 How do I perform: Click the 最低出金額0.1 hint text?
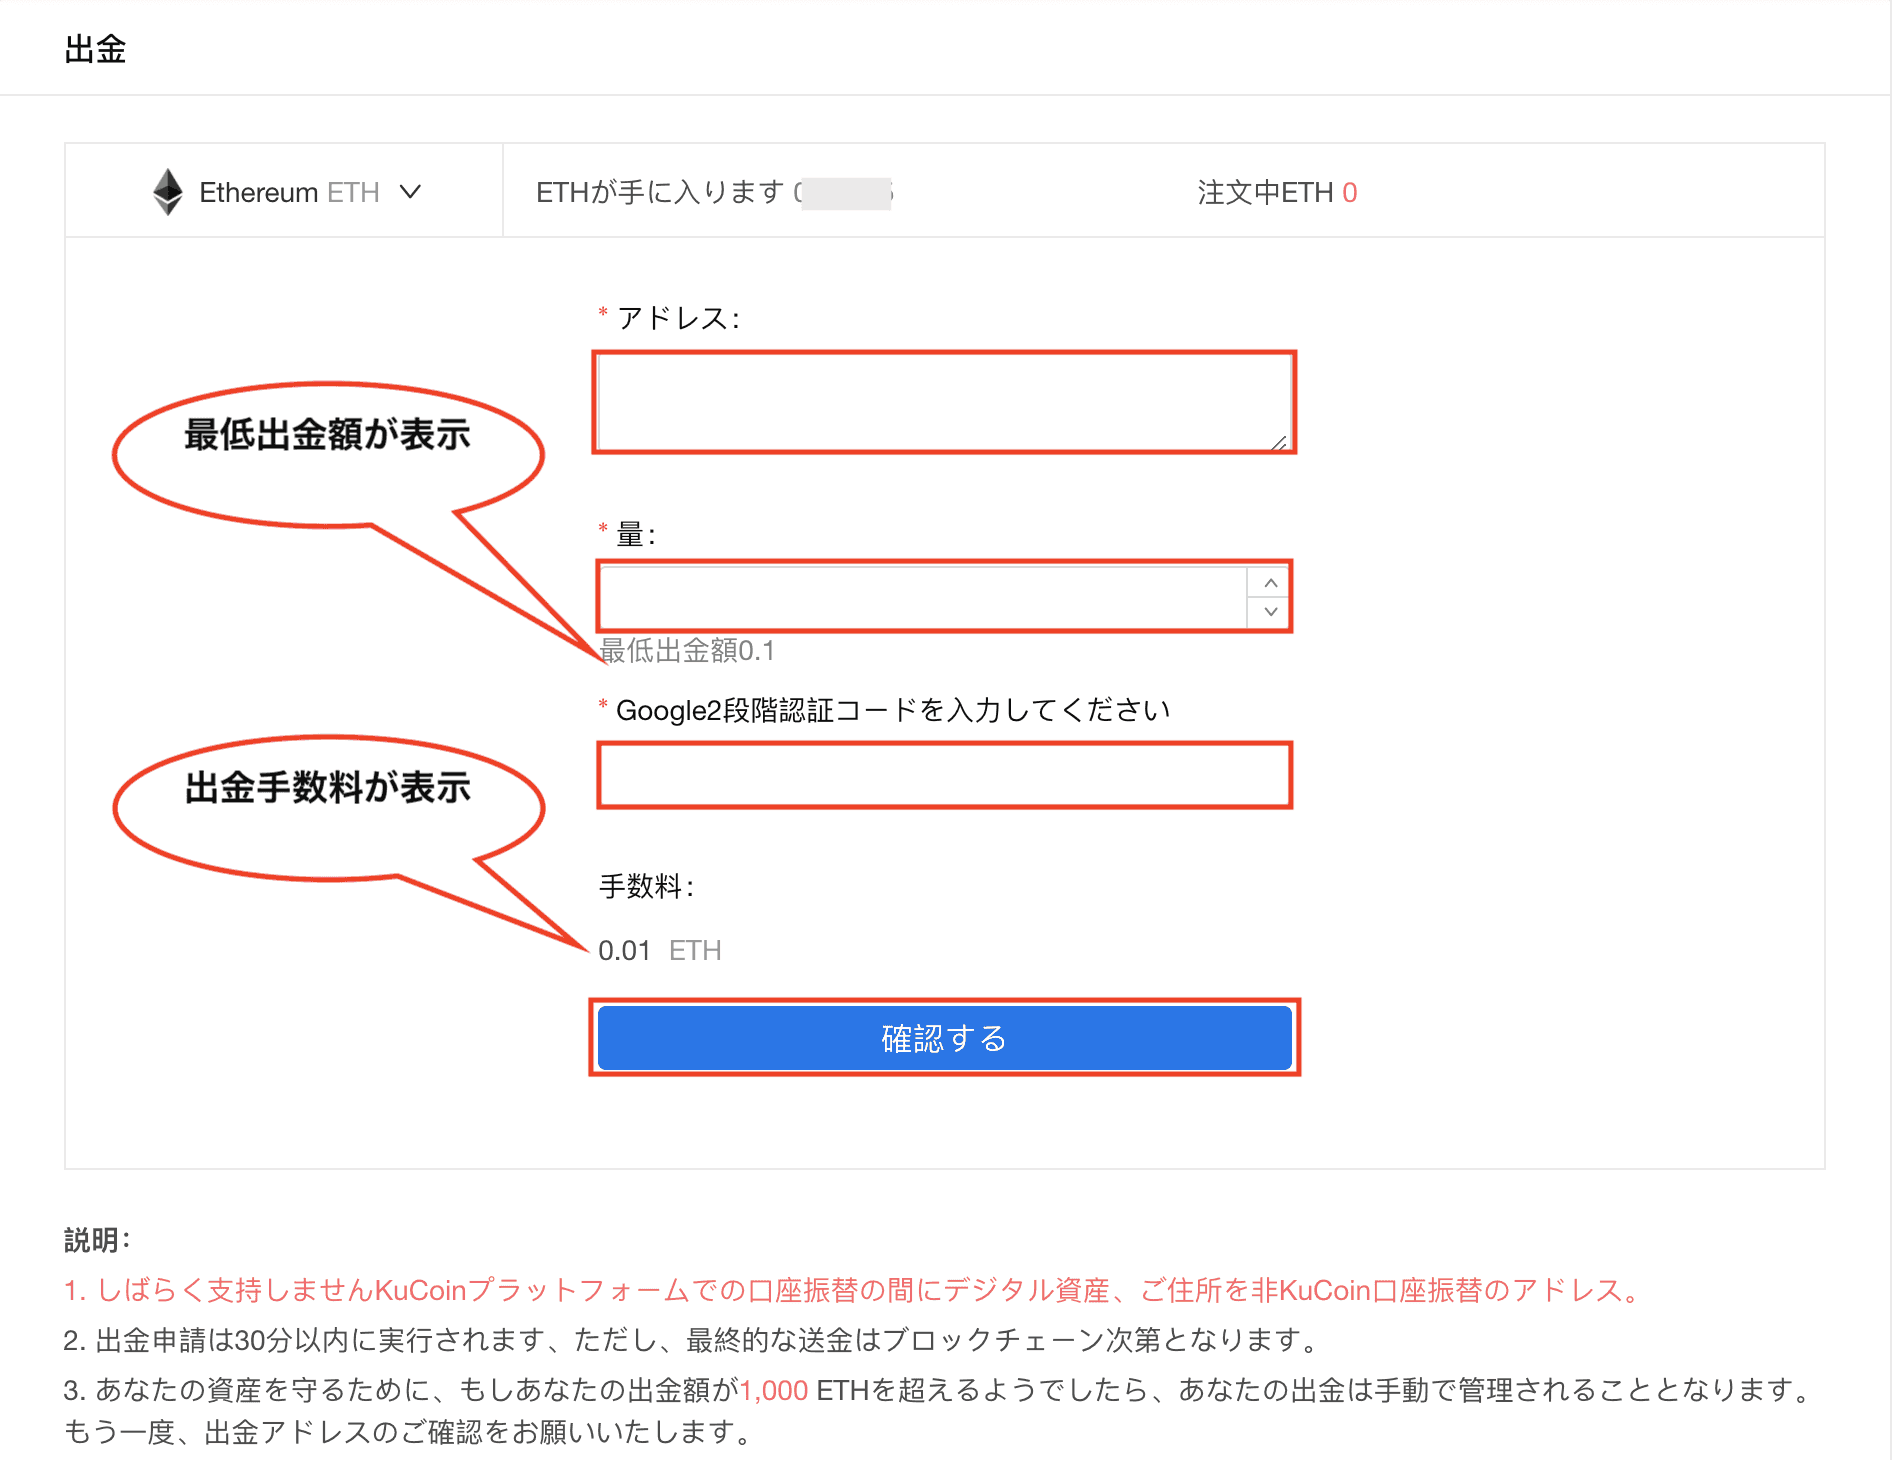point(688,651)
